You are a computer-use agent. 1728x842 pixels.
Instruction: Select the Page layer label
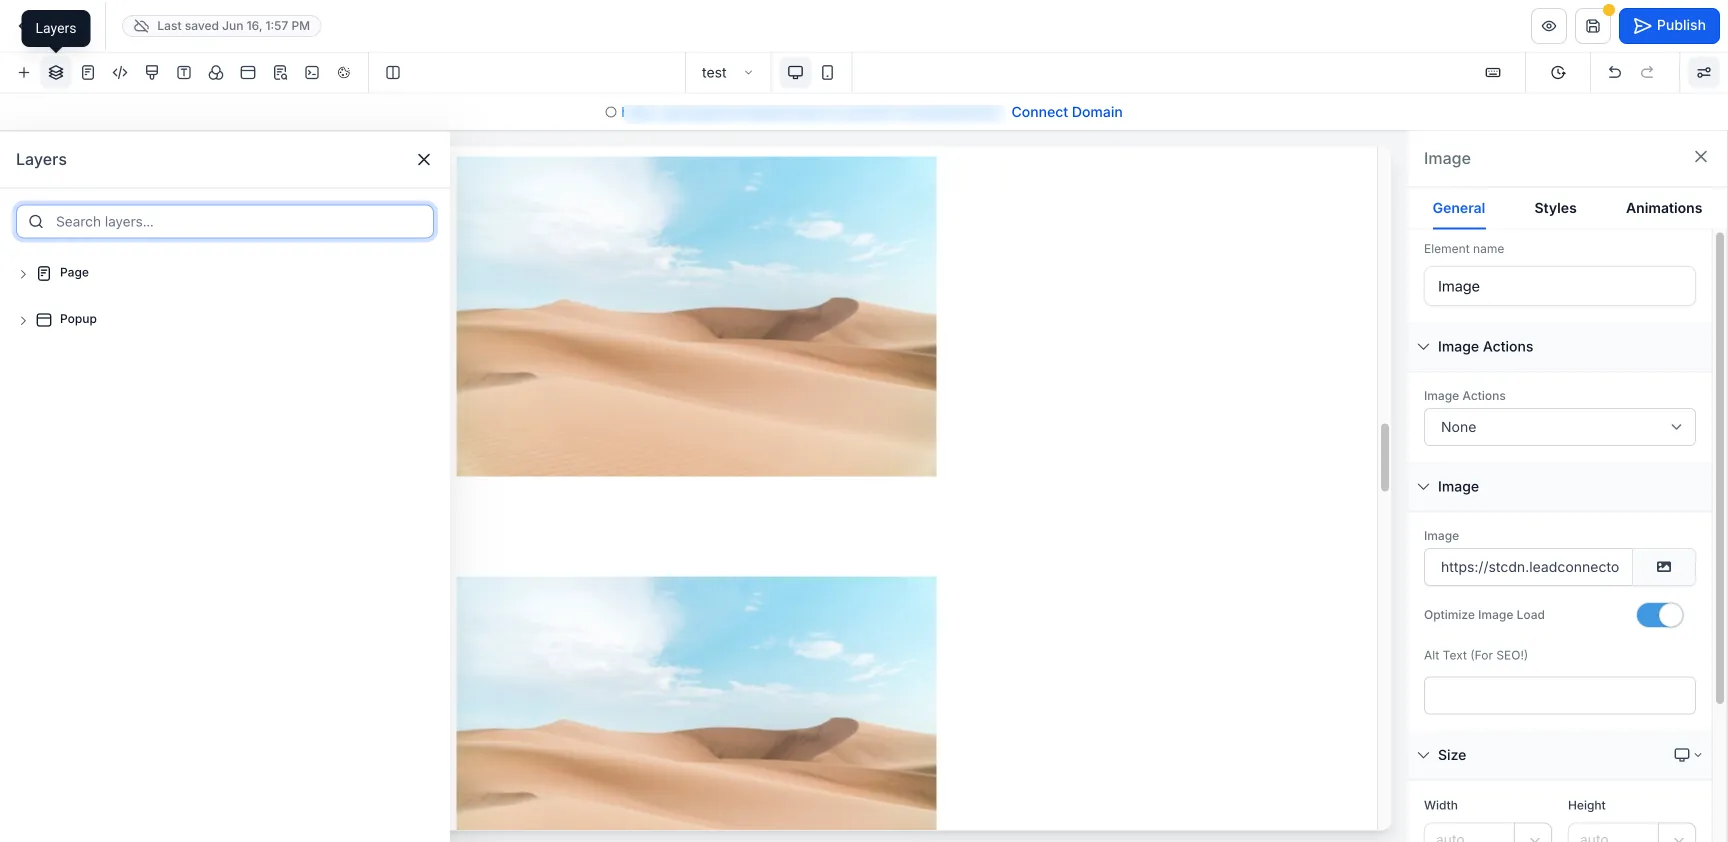pos(74,273)
